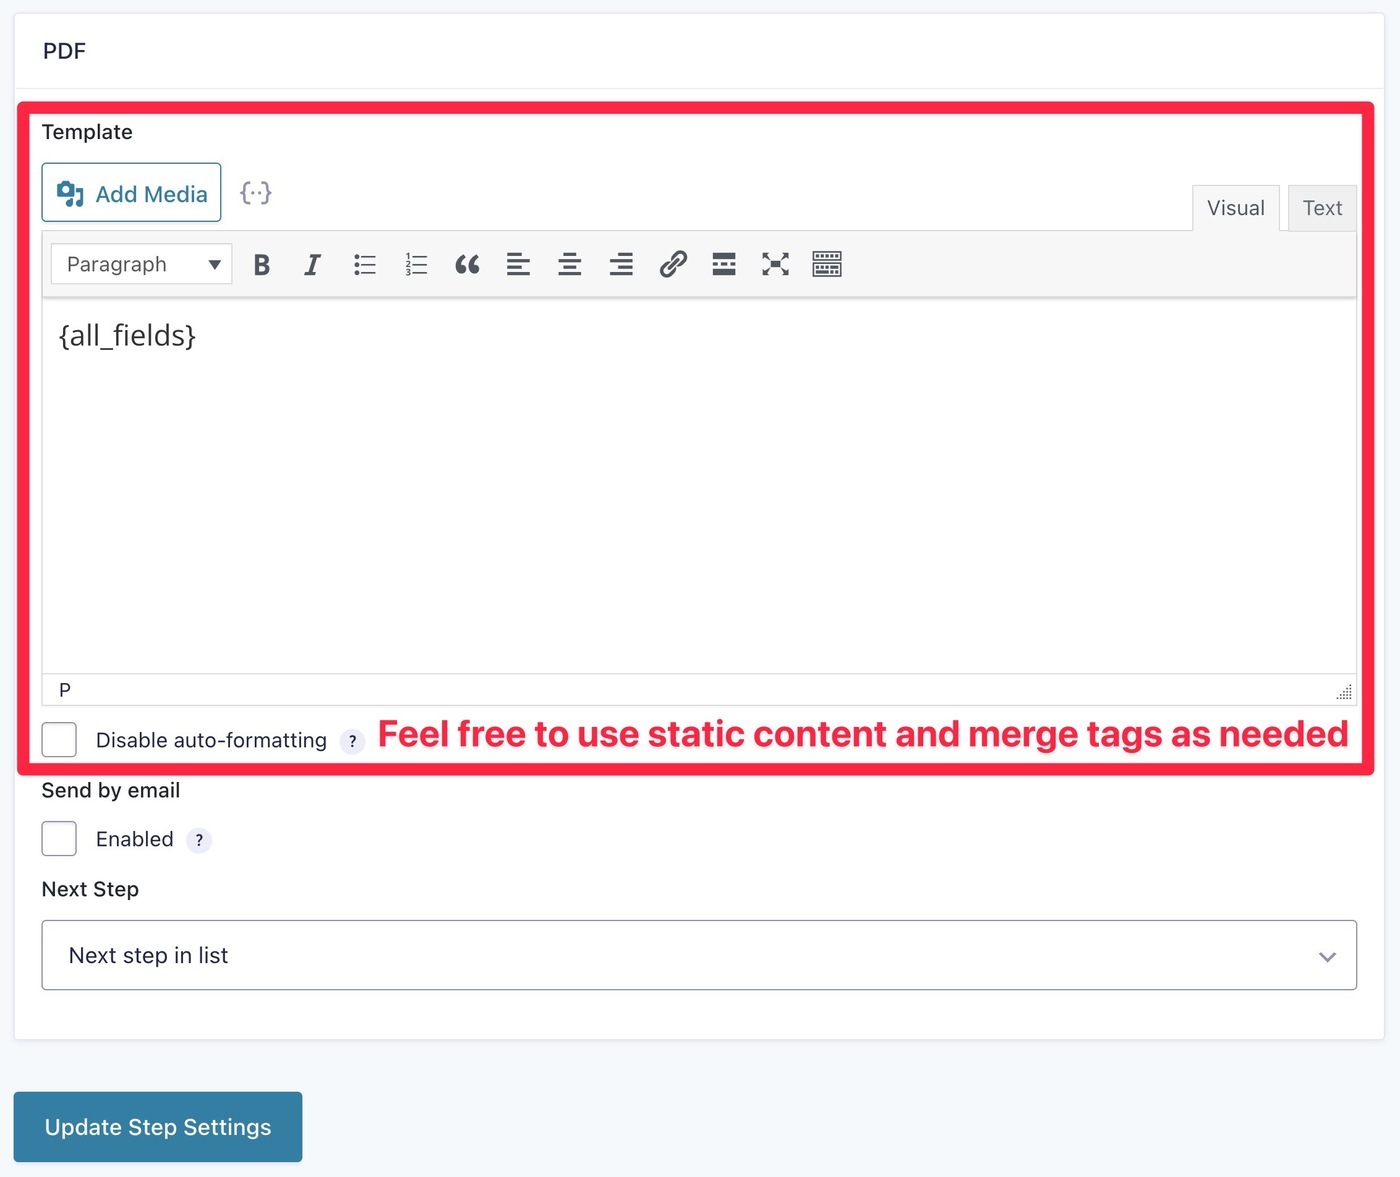Toggle the toolbar kitchen sink
Screen dimensions: 1400x1177
[x=827, y=264]
